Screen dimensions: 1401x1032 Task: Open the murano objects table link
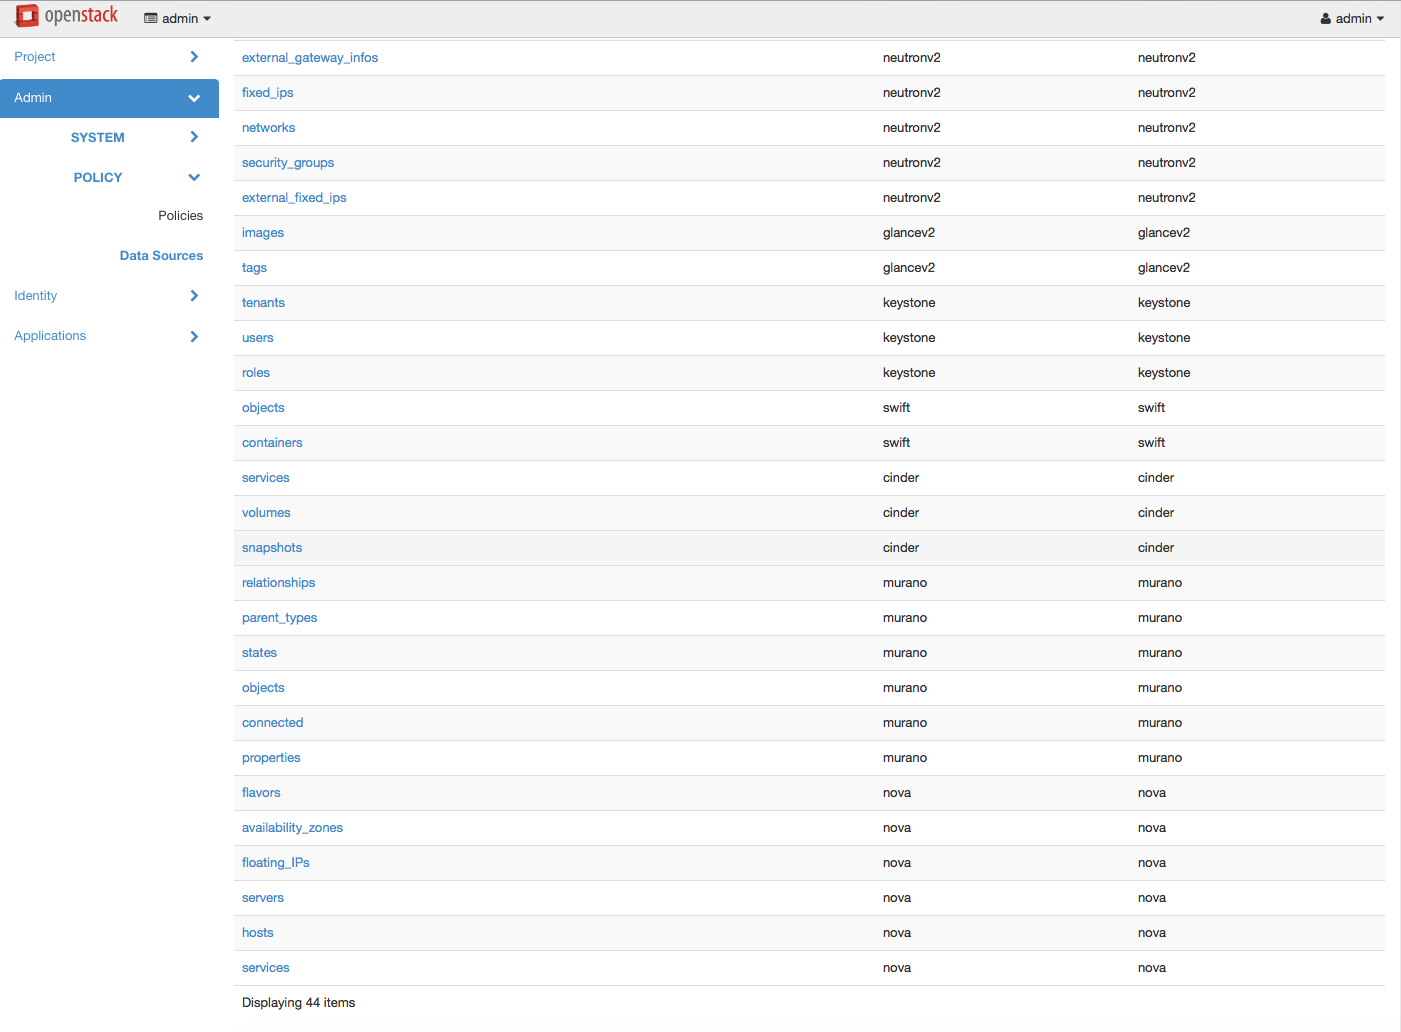tap(263, 688)
